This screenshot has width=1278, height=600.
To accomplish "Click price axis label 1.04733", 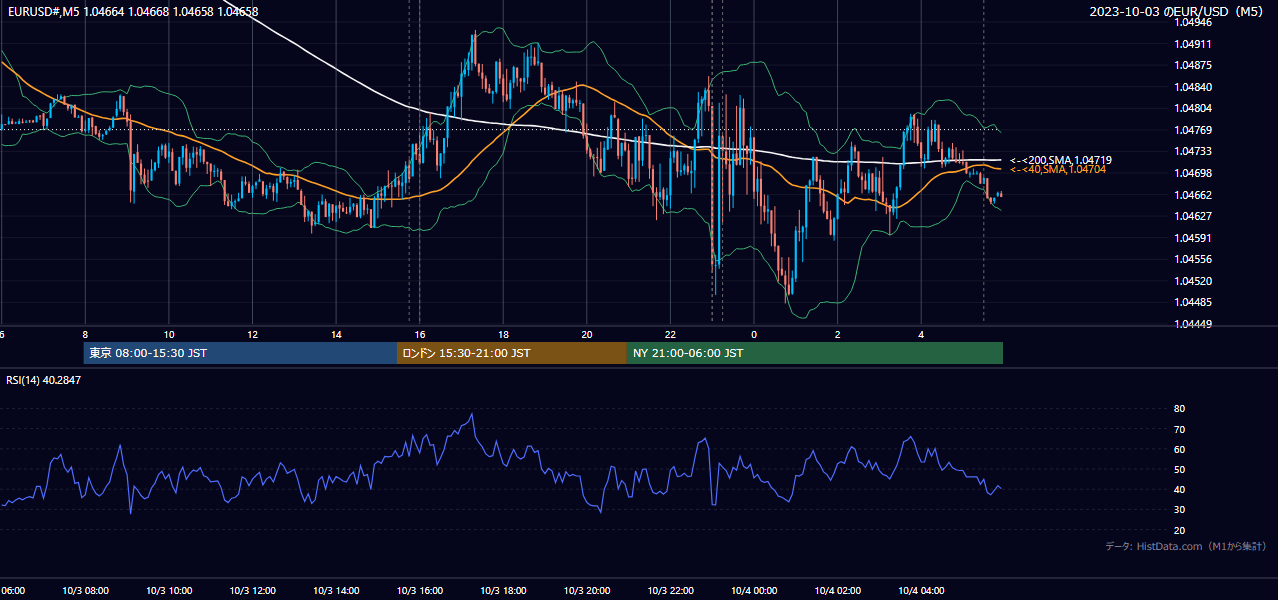I will click(x=1192, y=151).
